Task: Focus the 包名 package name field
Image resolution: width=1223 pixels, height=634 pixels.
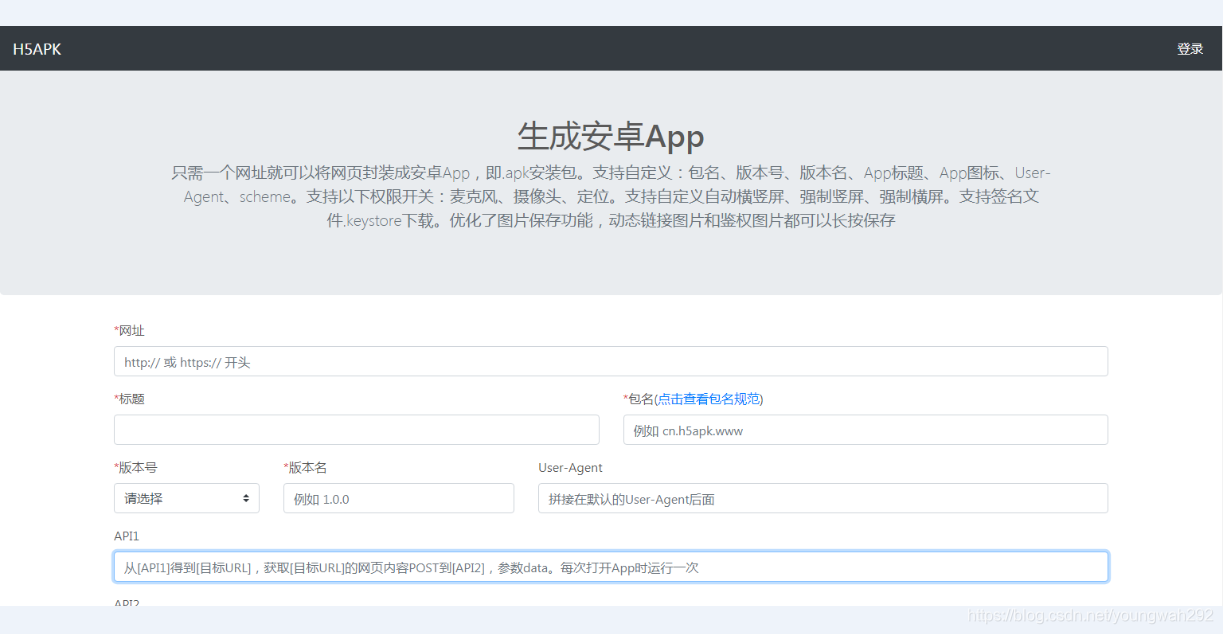Action: click(x=866, y=430)
